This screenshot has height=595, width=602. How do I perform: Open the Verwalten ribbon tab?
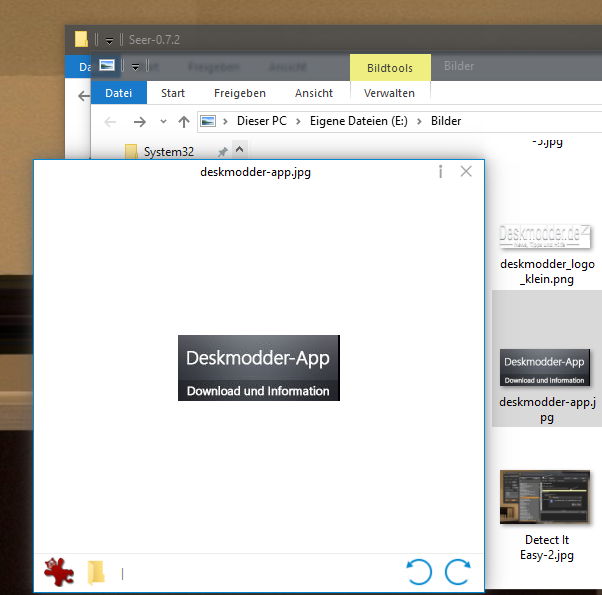(389, 93)
